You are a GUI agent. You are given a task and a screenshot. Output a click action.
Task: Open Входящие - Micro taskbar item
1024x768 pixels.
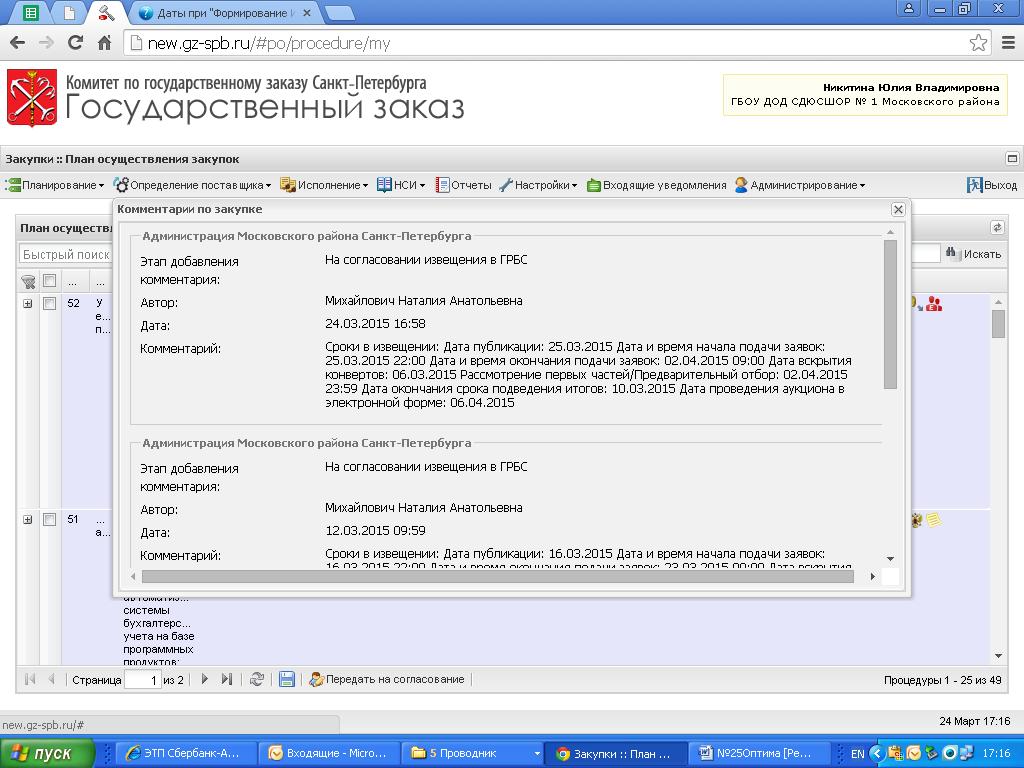tap(328, 754)
